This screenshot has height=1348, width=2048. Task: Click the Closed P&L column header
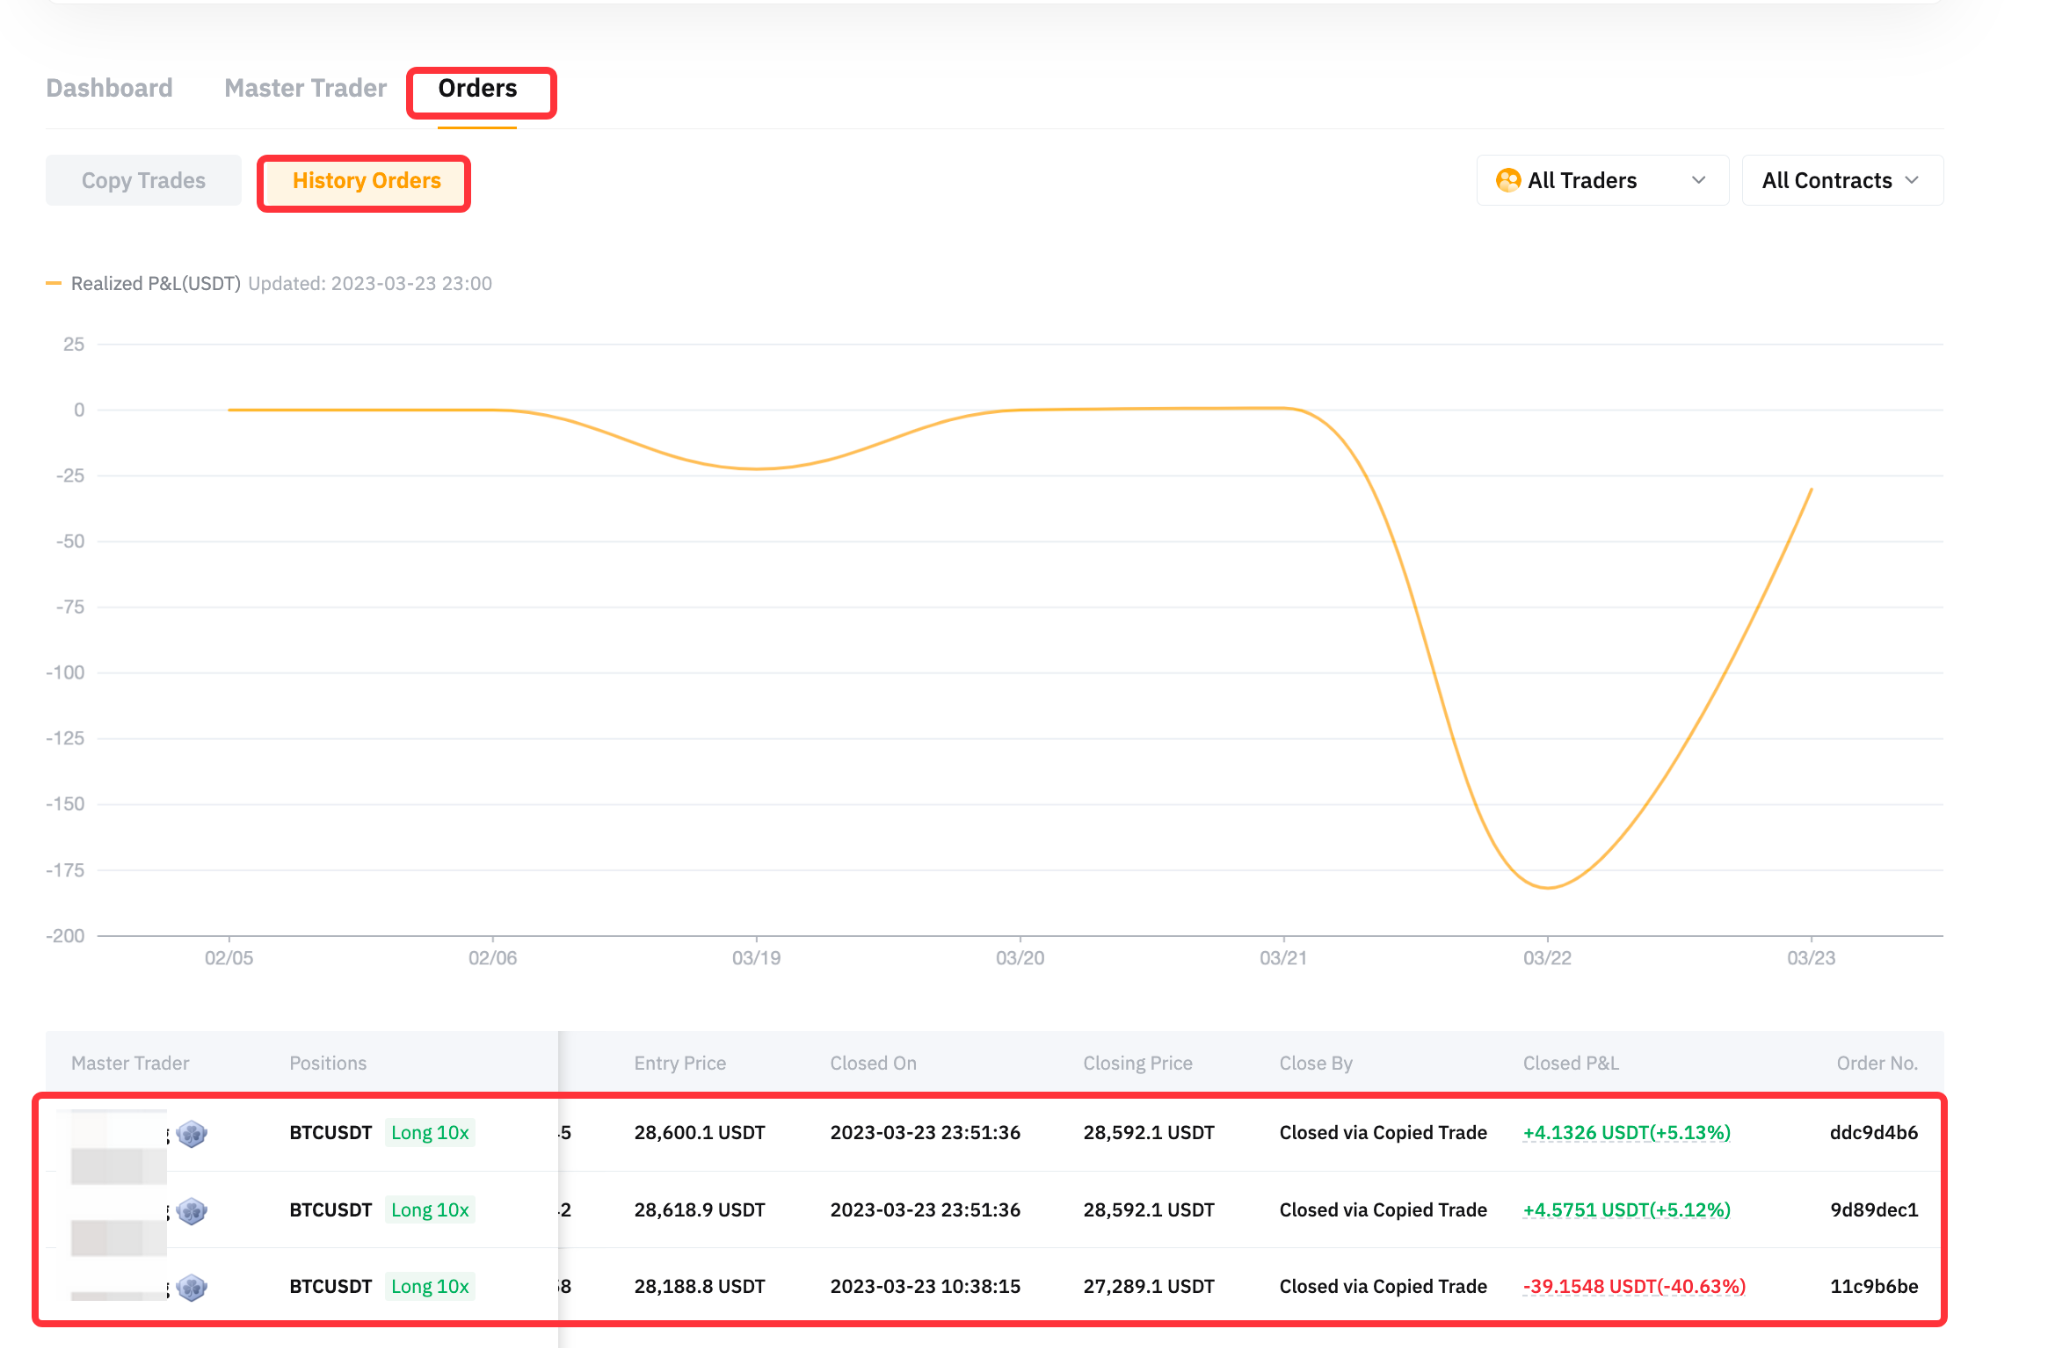click(1570, 1063)
